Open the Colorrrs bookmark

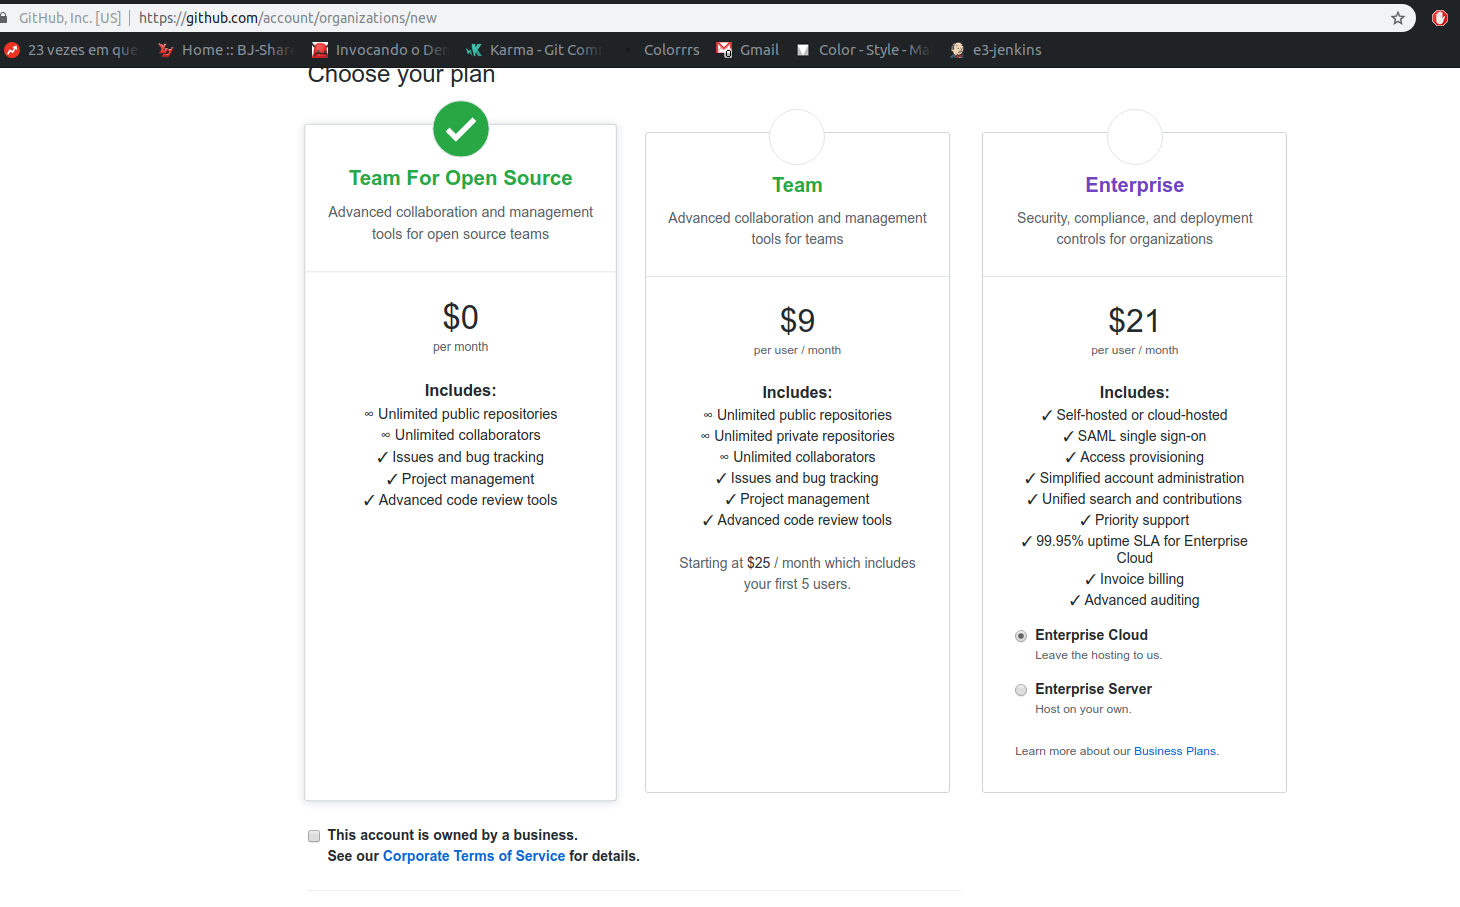click(662, 50)
